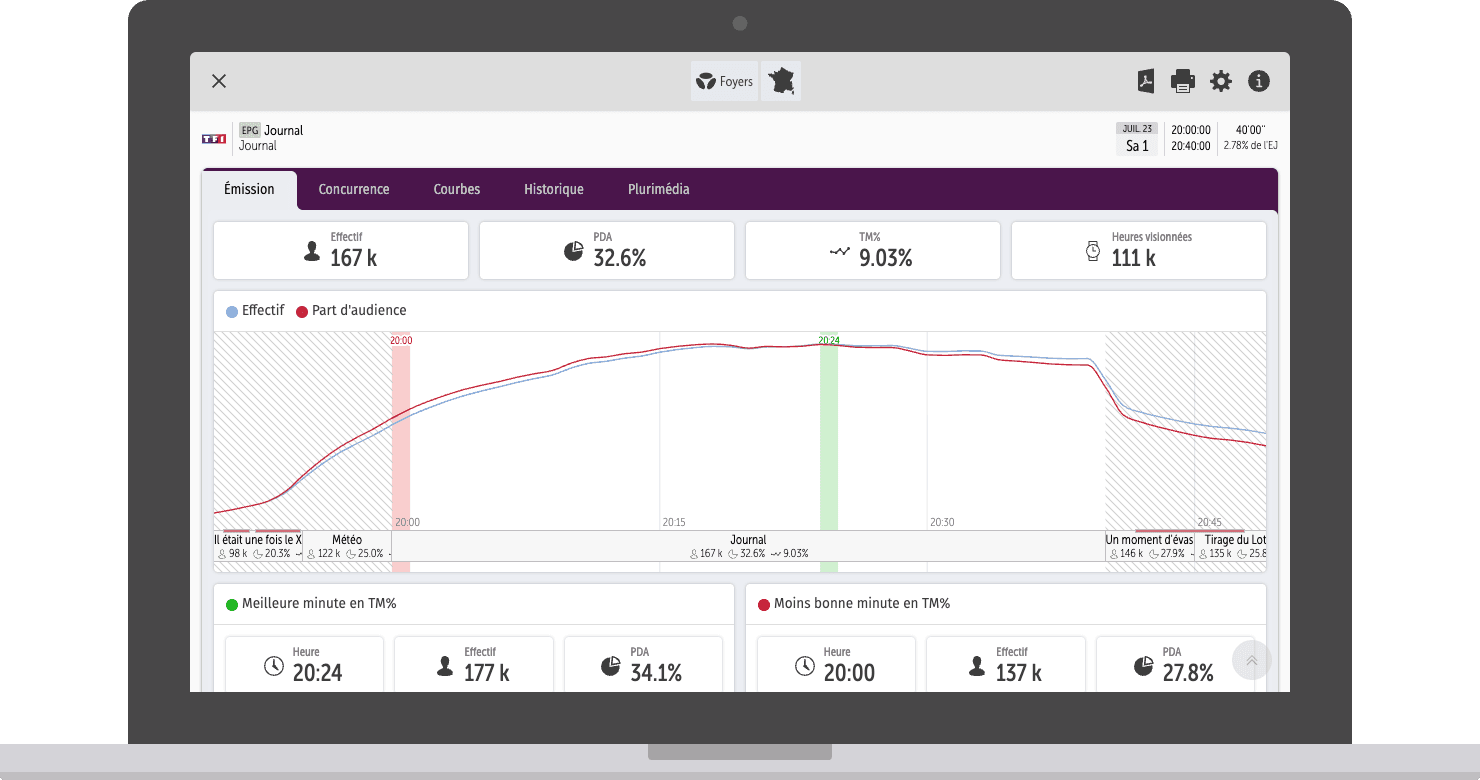1480x780 pixels.
Task: Export report with the PDF icon
Action: point(1146,81)
